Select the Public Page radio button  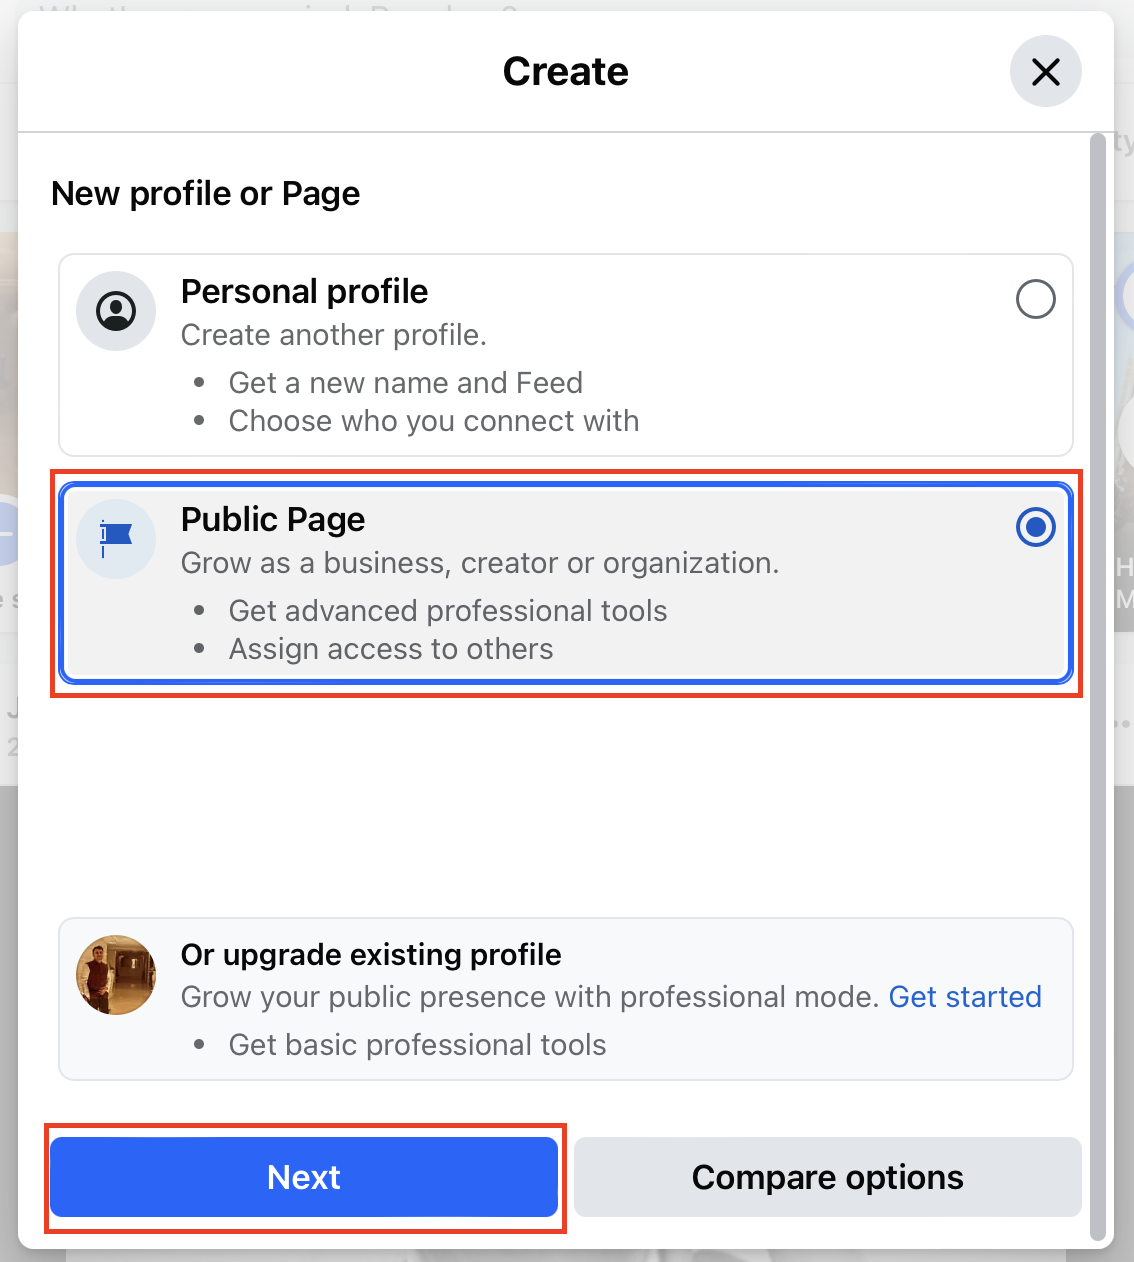pyautogui.click(x=1035, y=527)
